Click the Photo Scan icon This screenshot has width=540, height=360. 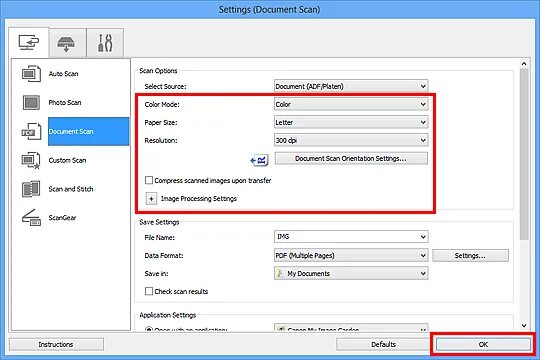[x=31, y=102]
